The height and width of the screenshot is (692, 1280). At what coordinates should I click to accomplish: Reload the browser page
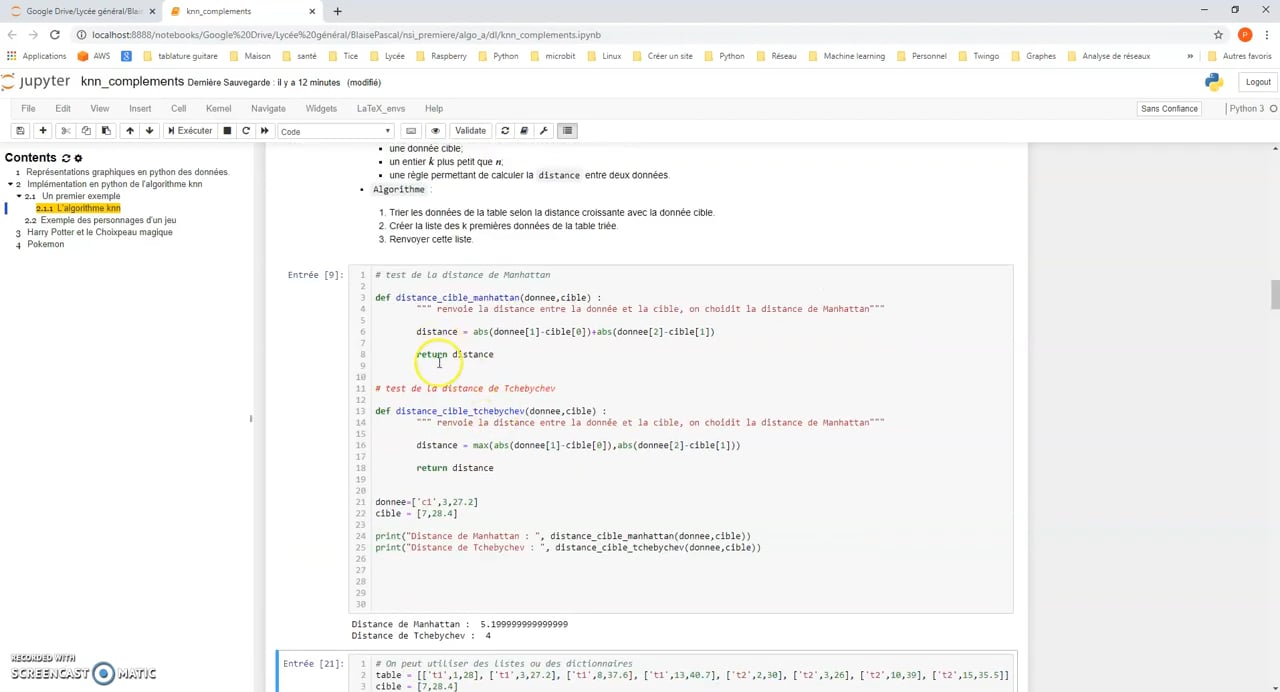click(54, 34)
